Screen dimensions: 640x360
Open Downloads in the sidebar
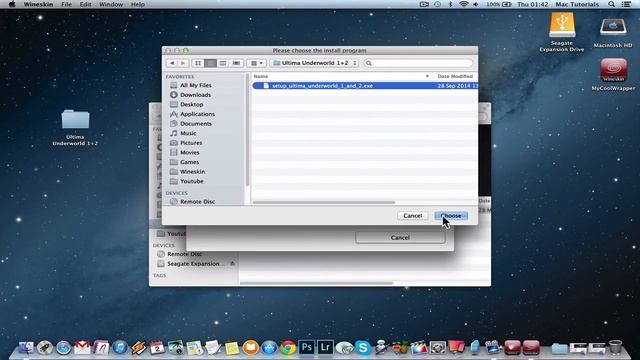(x=196, y=95)
